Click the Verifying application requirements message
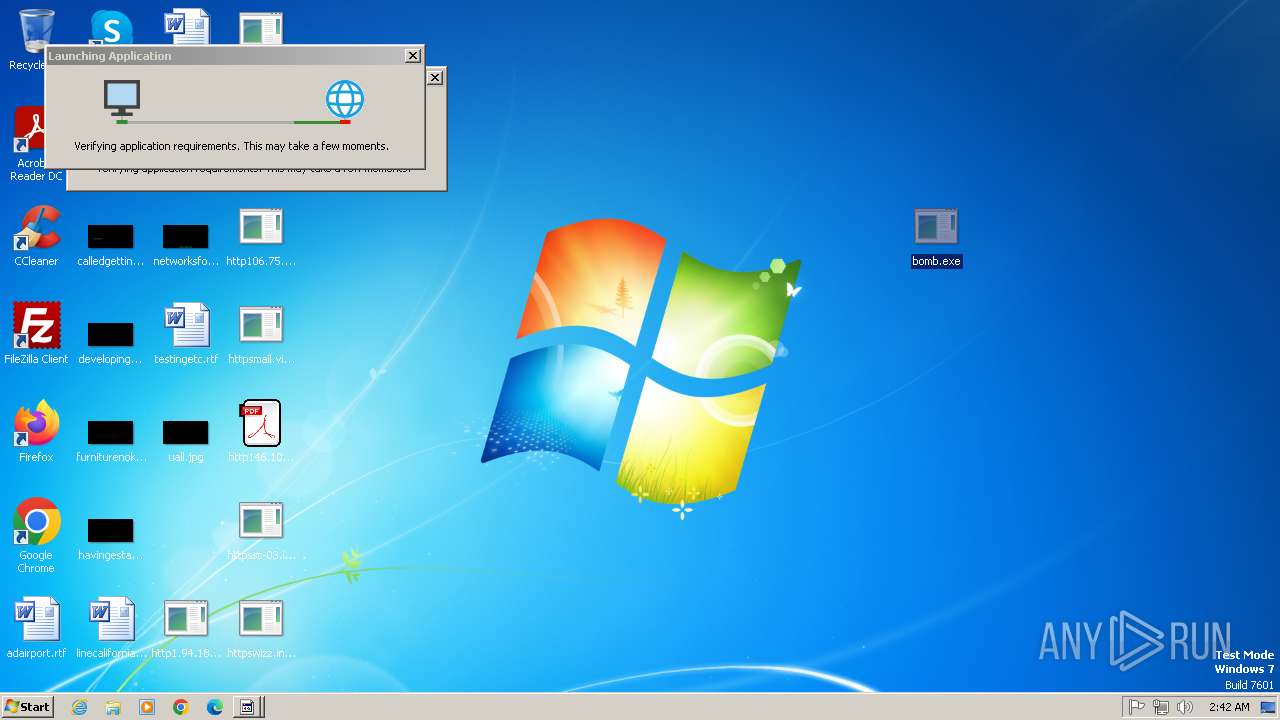The height and width of the screenshot is (720, 1280). click(x=231, y=146)
